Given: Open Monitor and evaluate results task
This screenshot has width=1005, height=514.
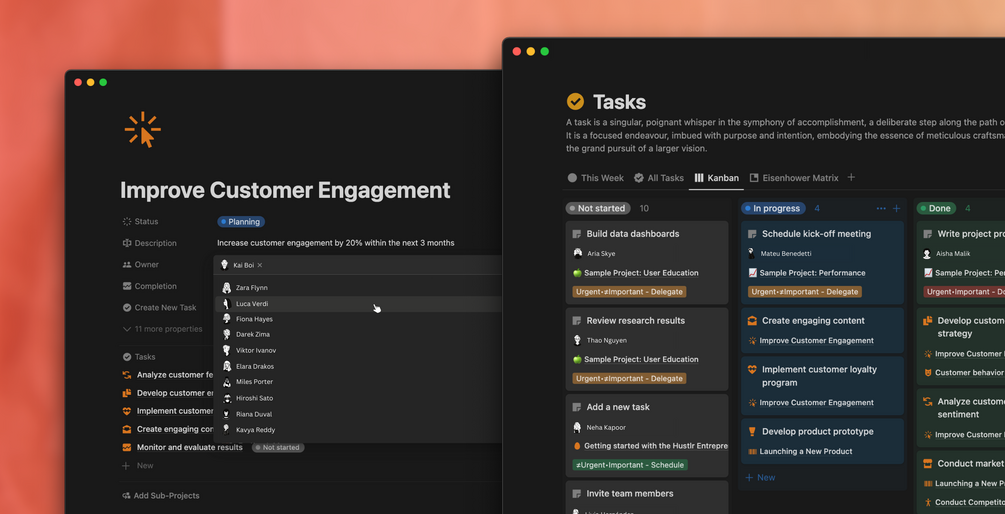Looking at the screenshot, I should pos(190,447).
